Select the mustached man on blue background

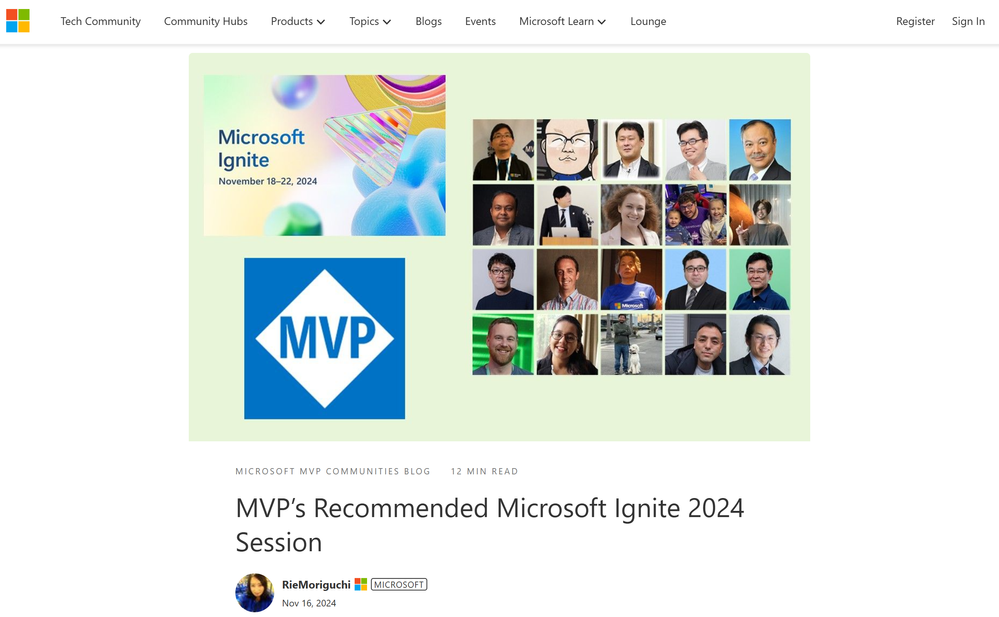tap(760, 150)
